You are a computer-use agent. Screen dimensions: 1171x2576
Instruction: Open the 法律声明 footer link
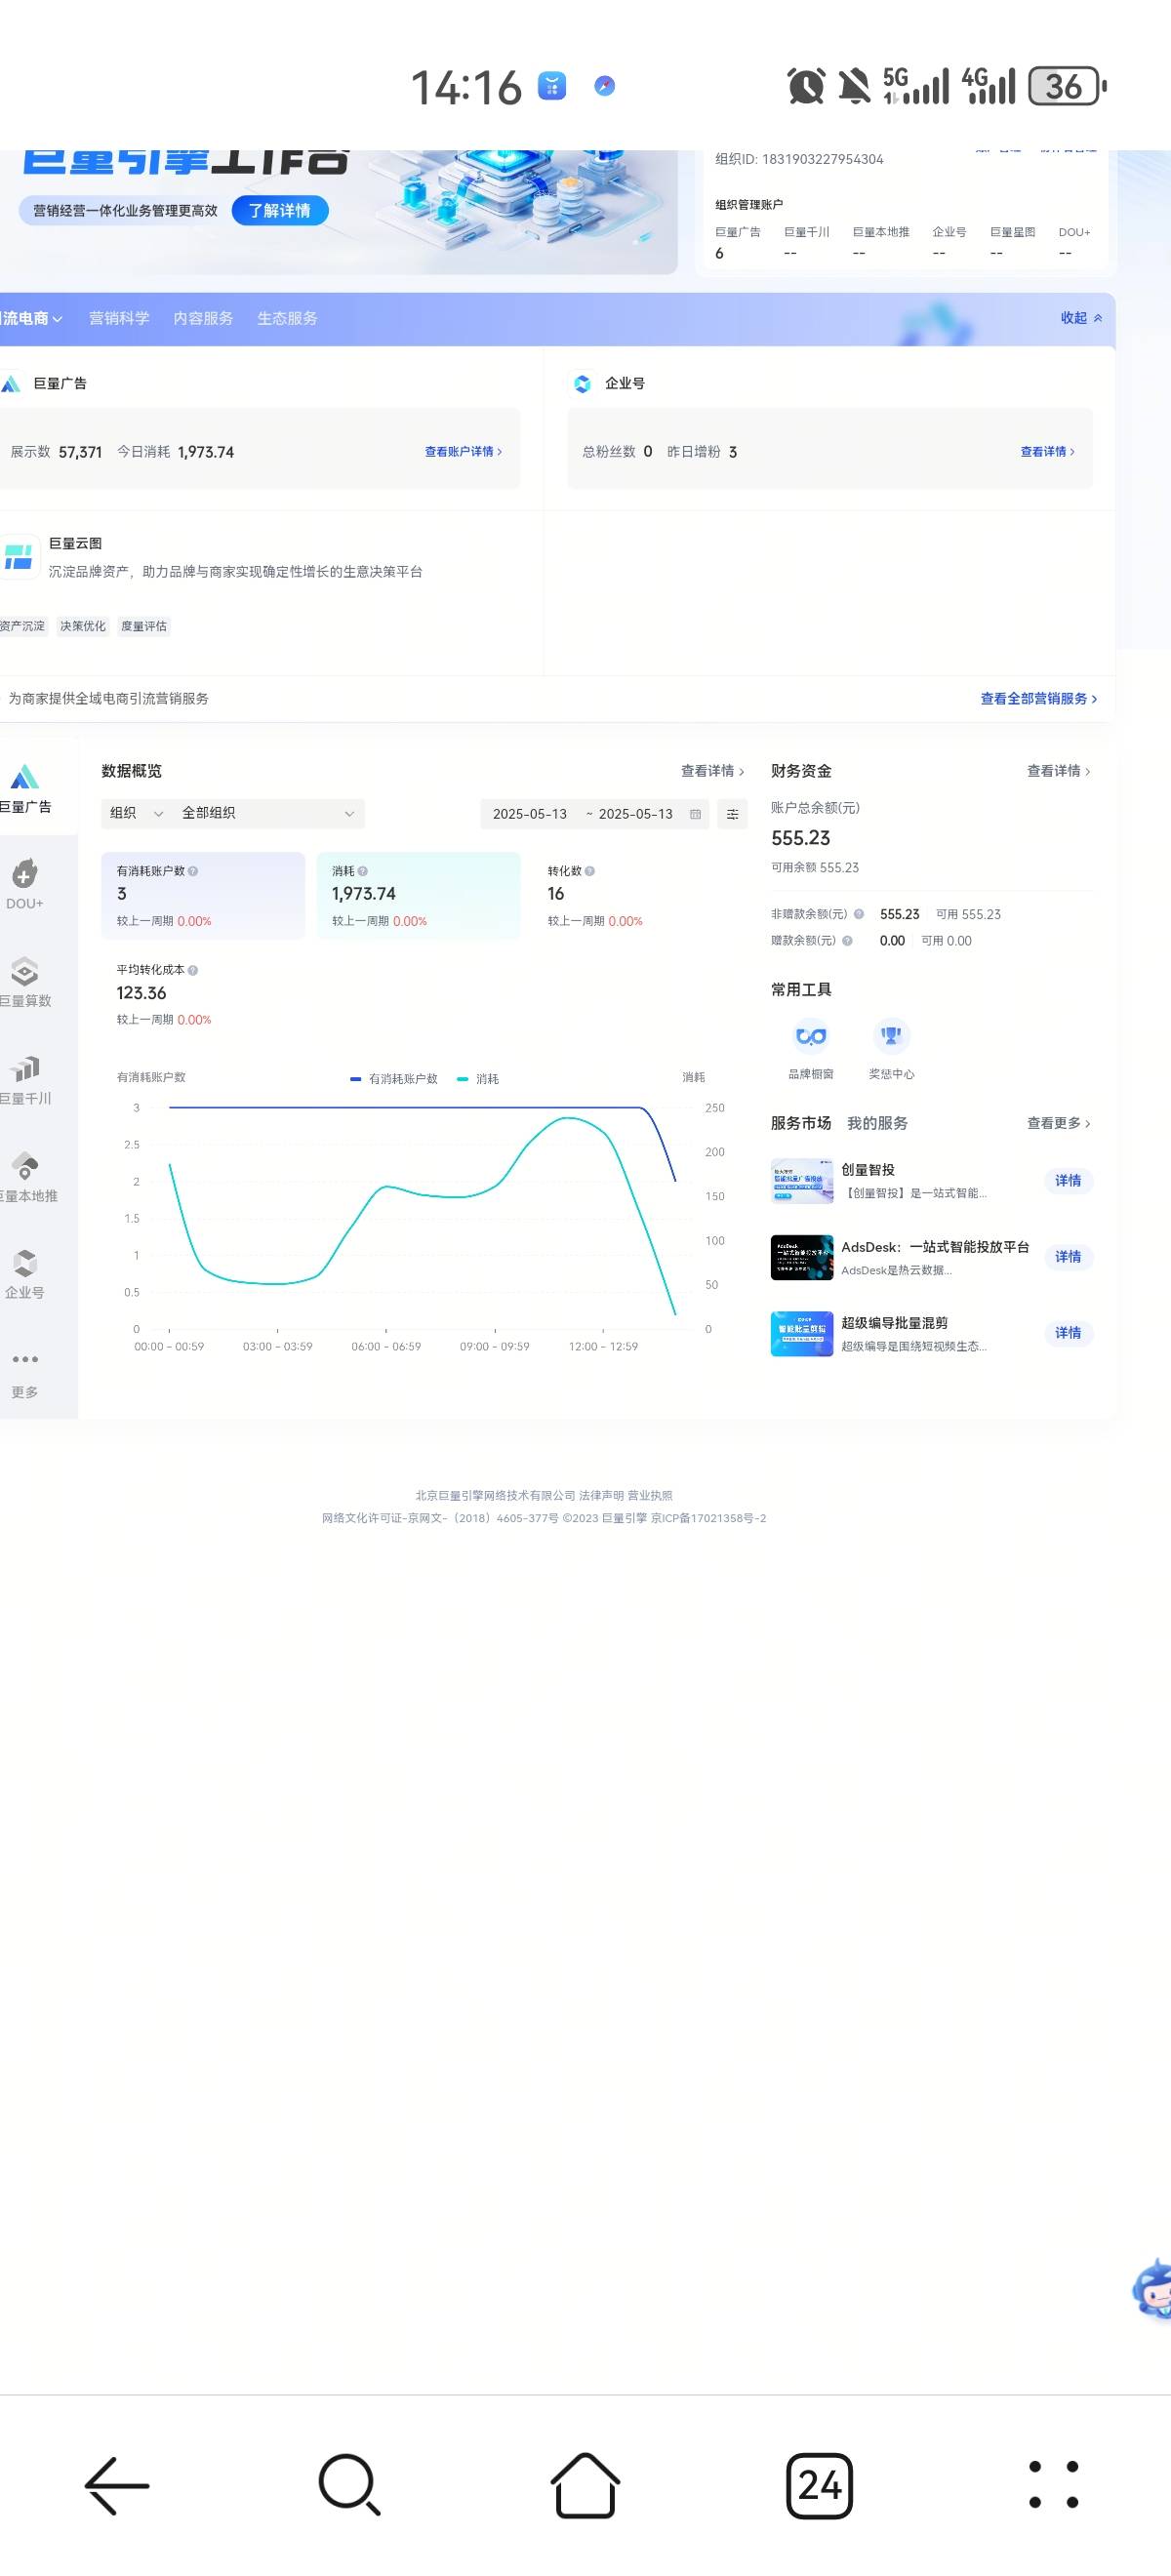(x=601, y=1496)
